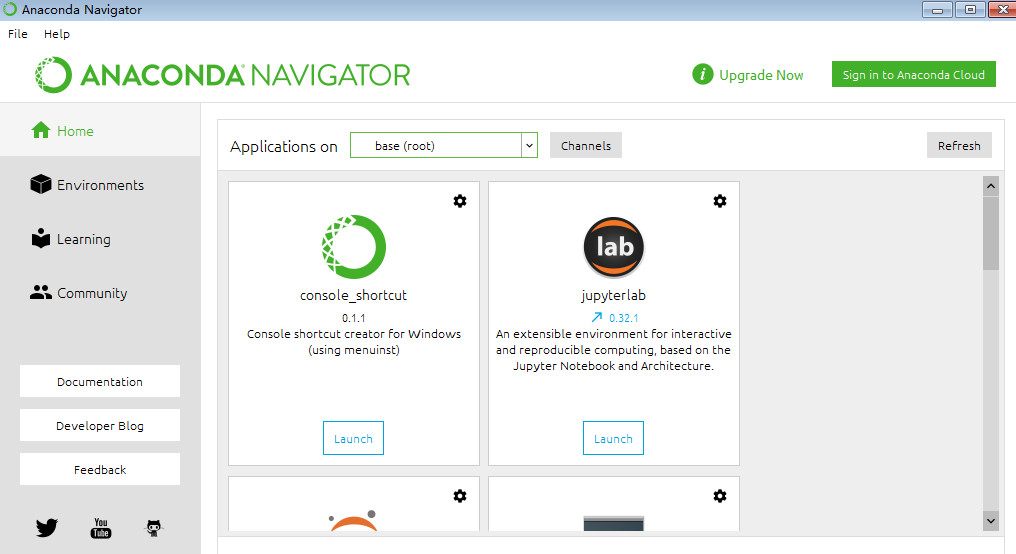This screenshot has width=1016, height=554.
Task: Select the console_shortcut title text
Action: point(353,295)
